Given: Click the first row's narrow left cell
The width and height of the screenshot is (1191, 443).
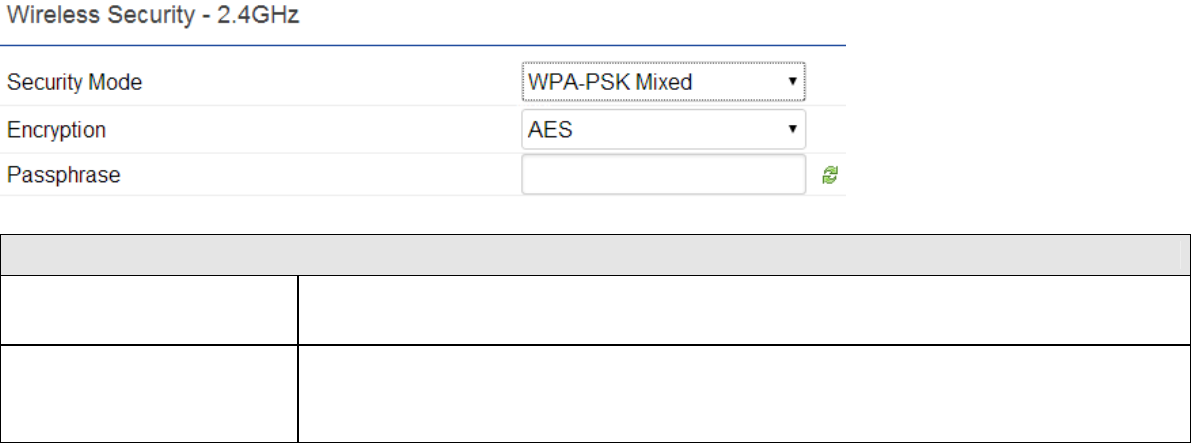Looking at the screenshot, I should [149, 310].
